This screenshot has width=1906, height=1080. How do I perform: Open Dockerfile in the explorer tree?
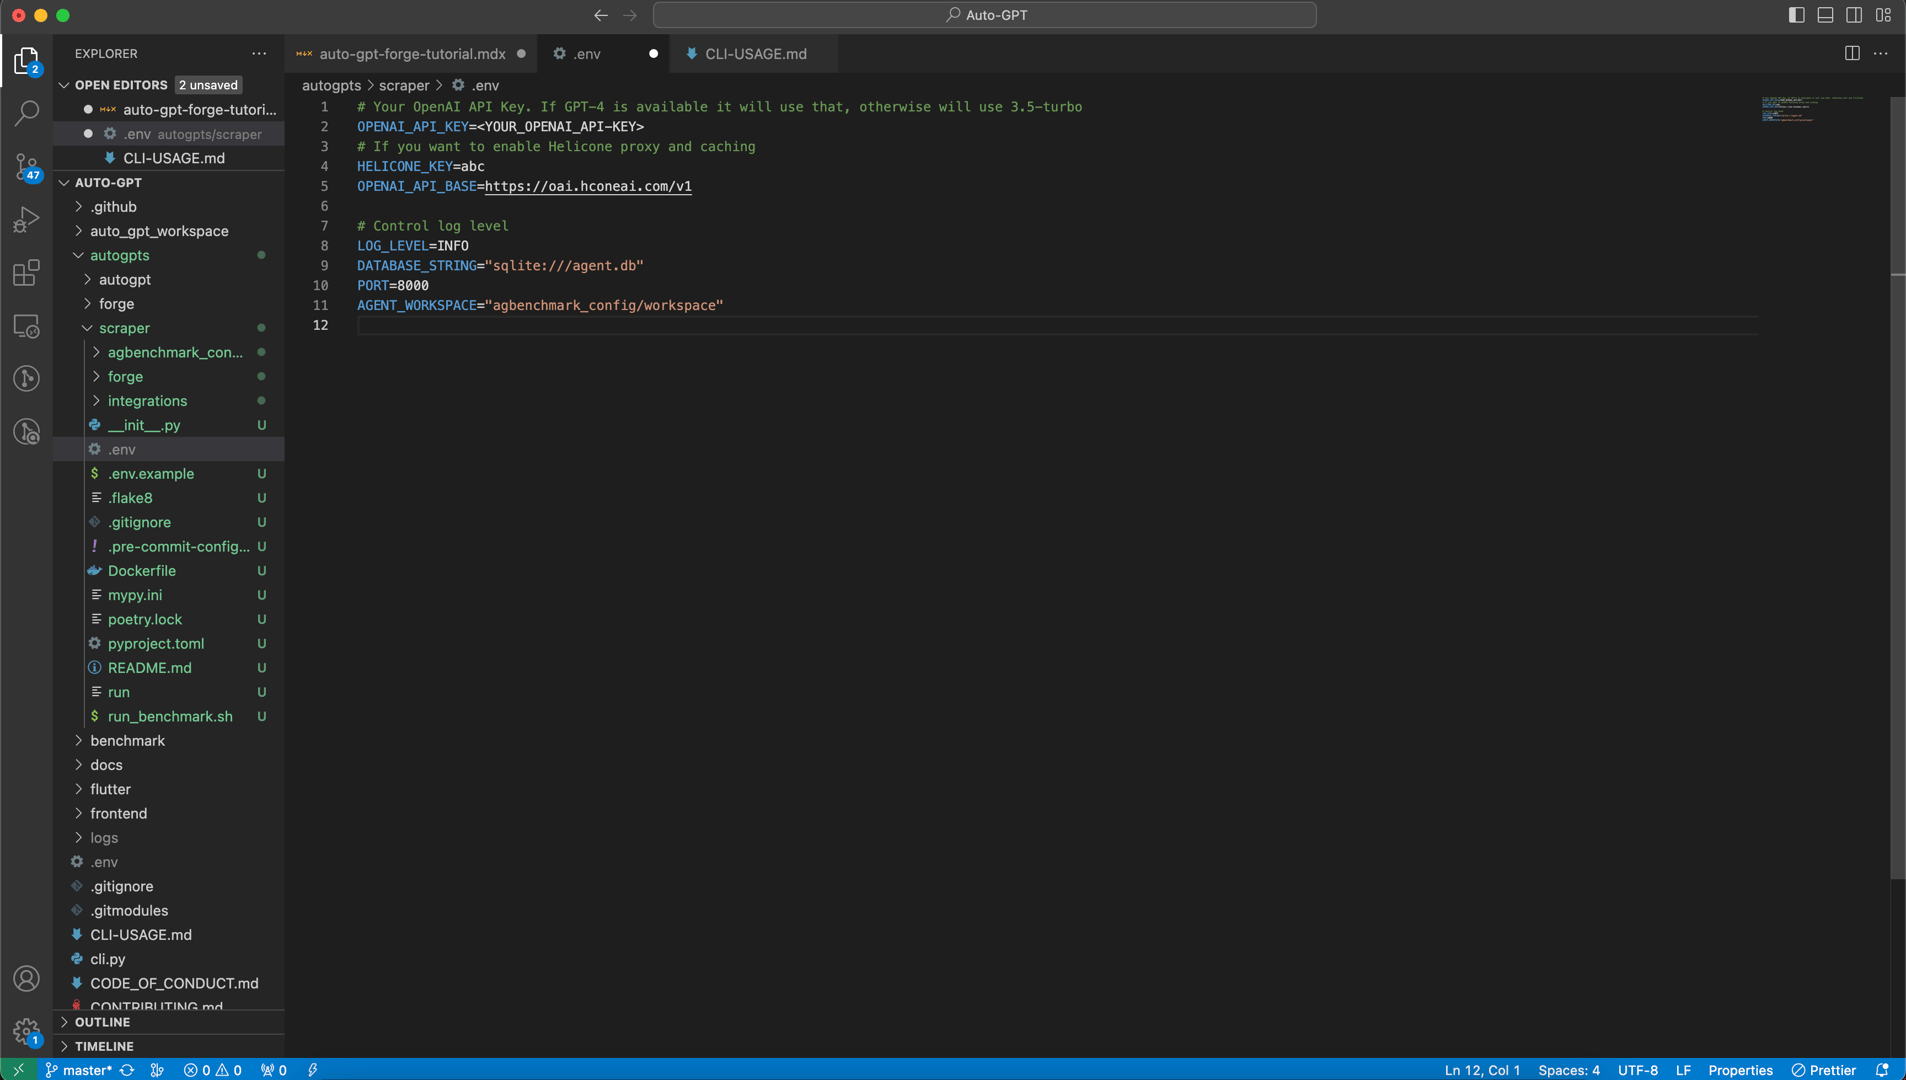point(141,571)
